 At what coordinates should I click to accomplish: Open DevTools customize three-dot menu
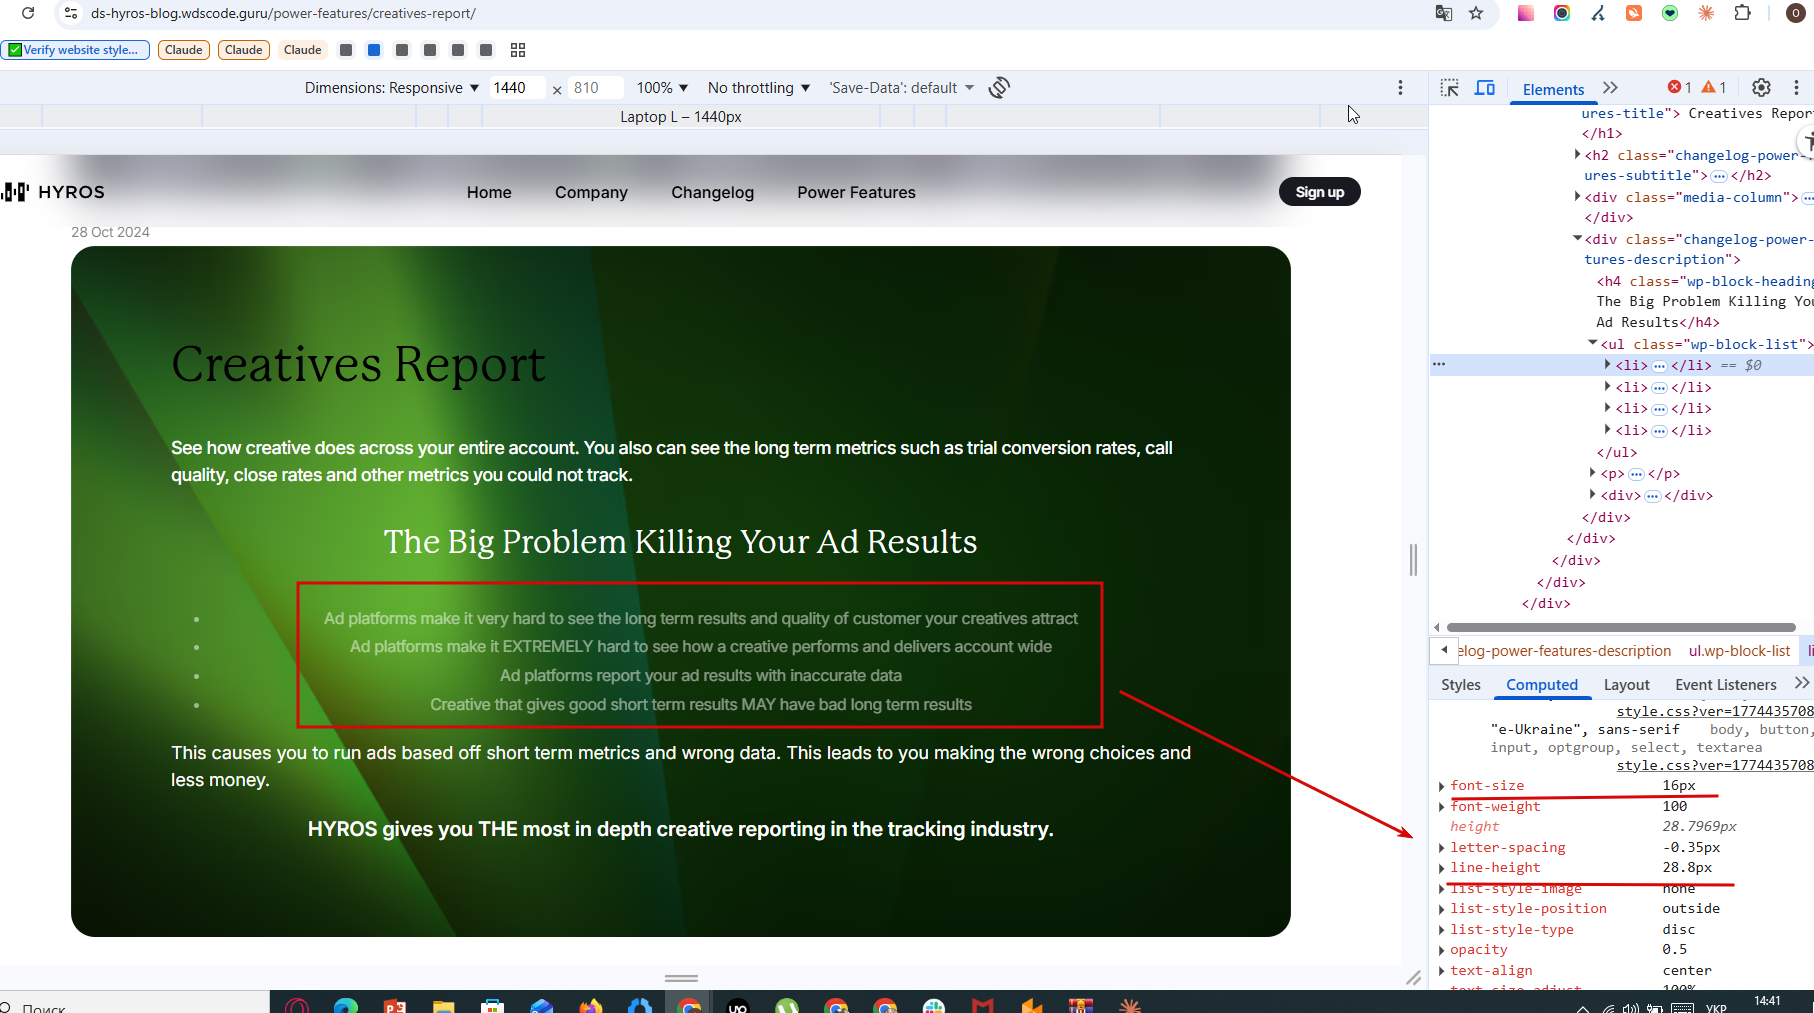[1796, 88]
